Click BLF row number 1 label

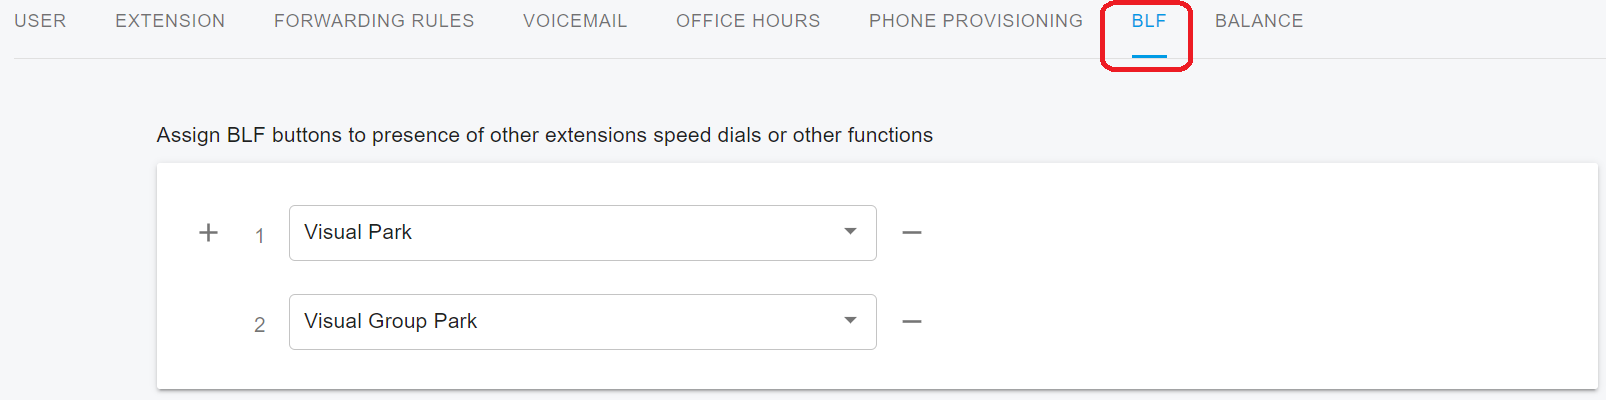(x=260, y=236)
